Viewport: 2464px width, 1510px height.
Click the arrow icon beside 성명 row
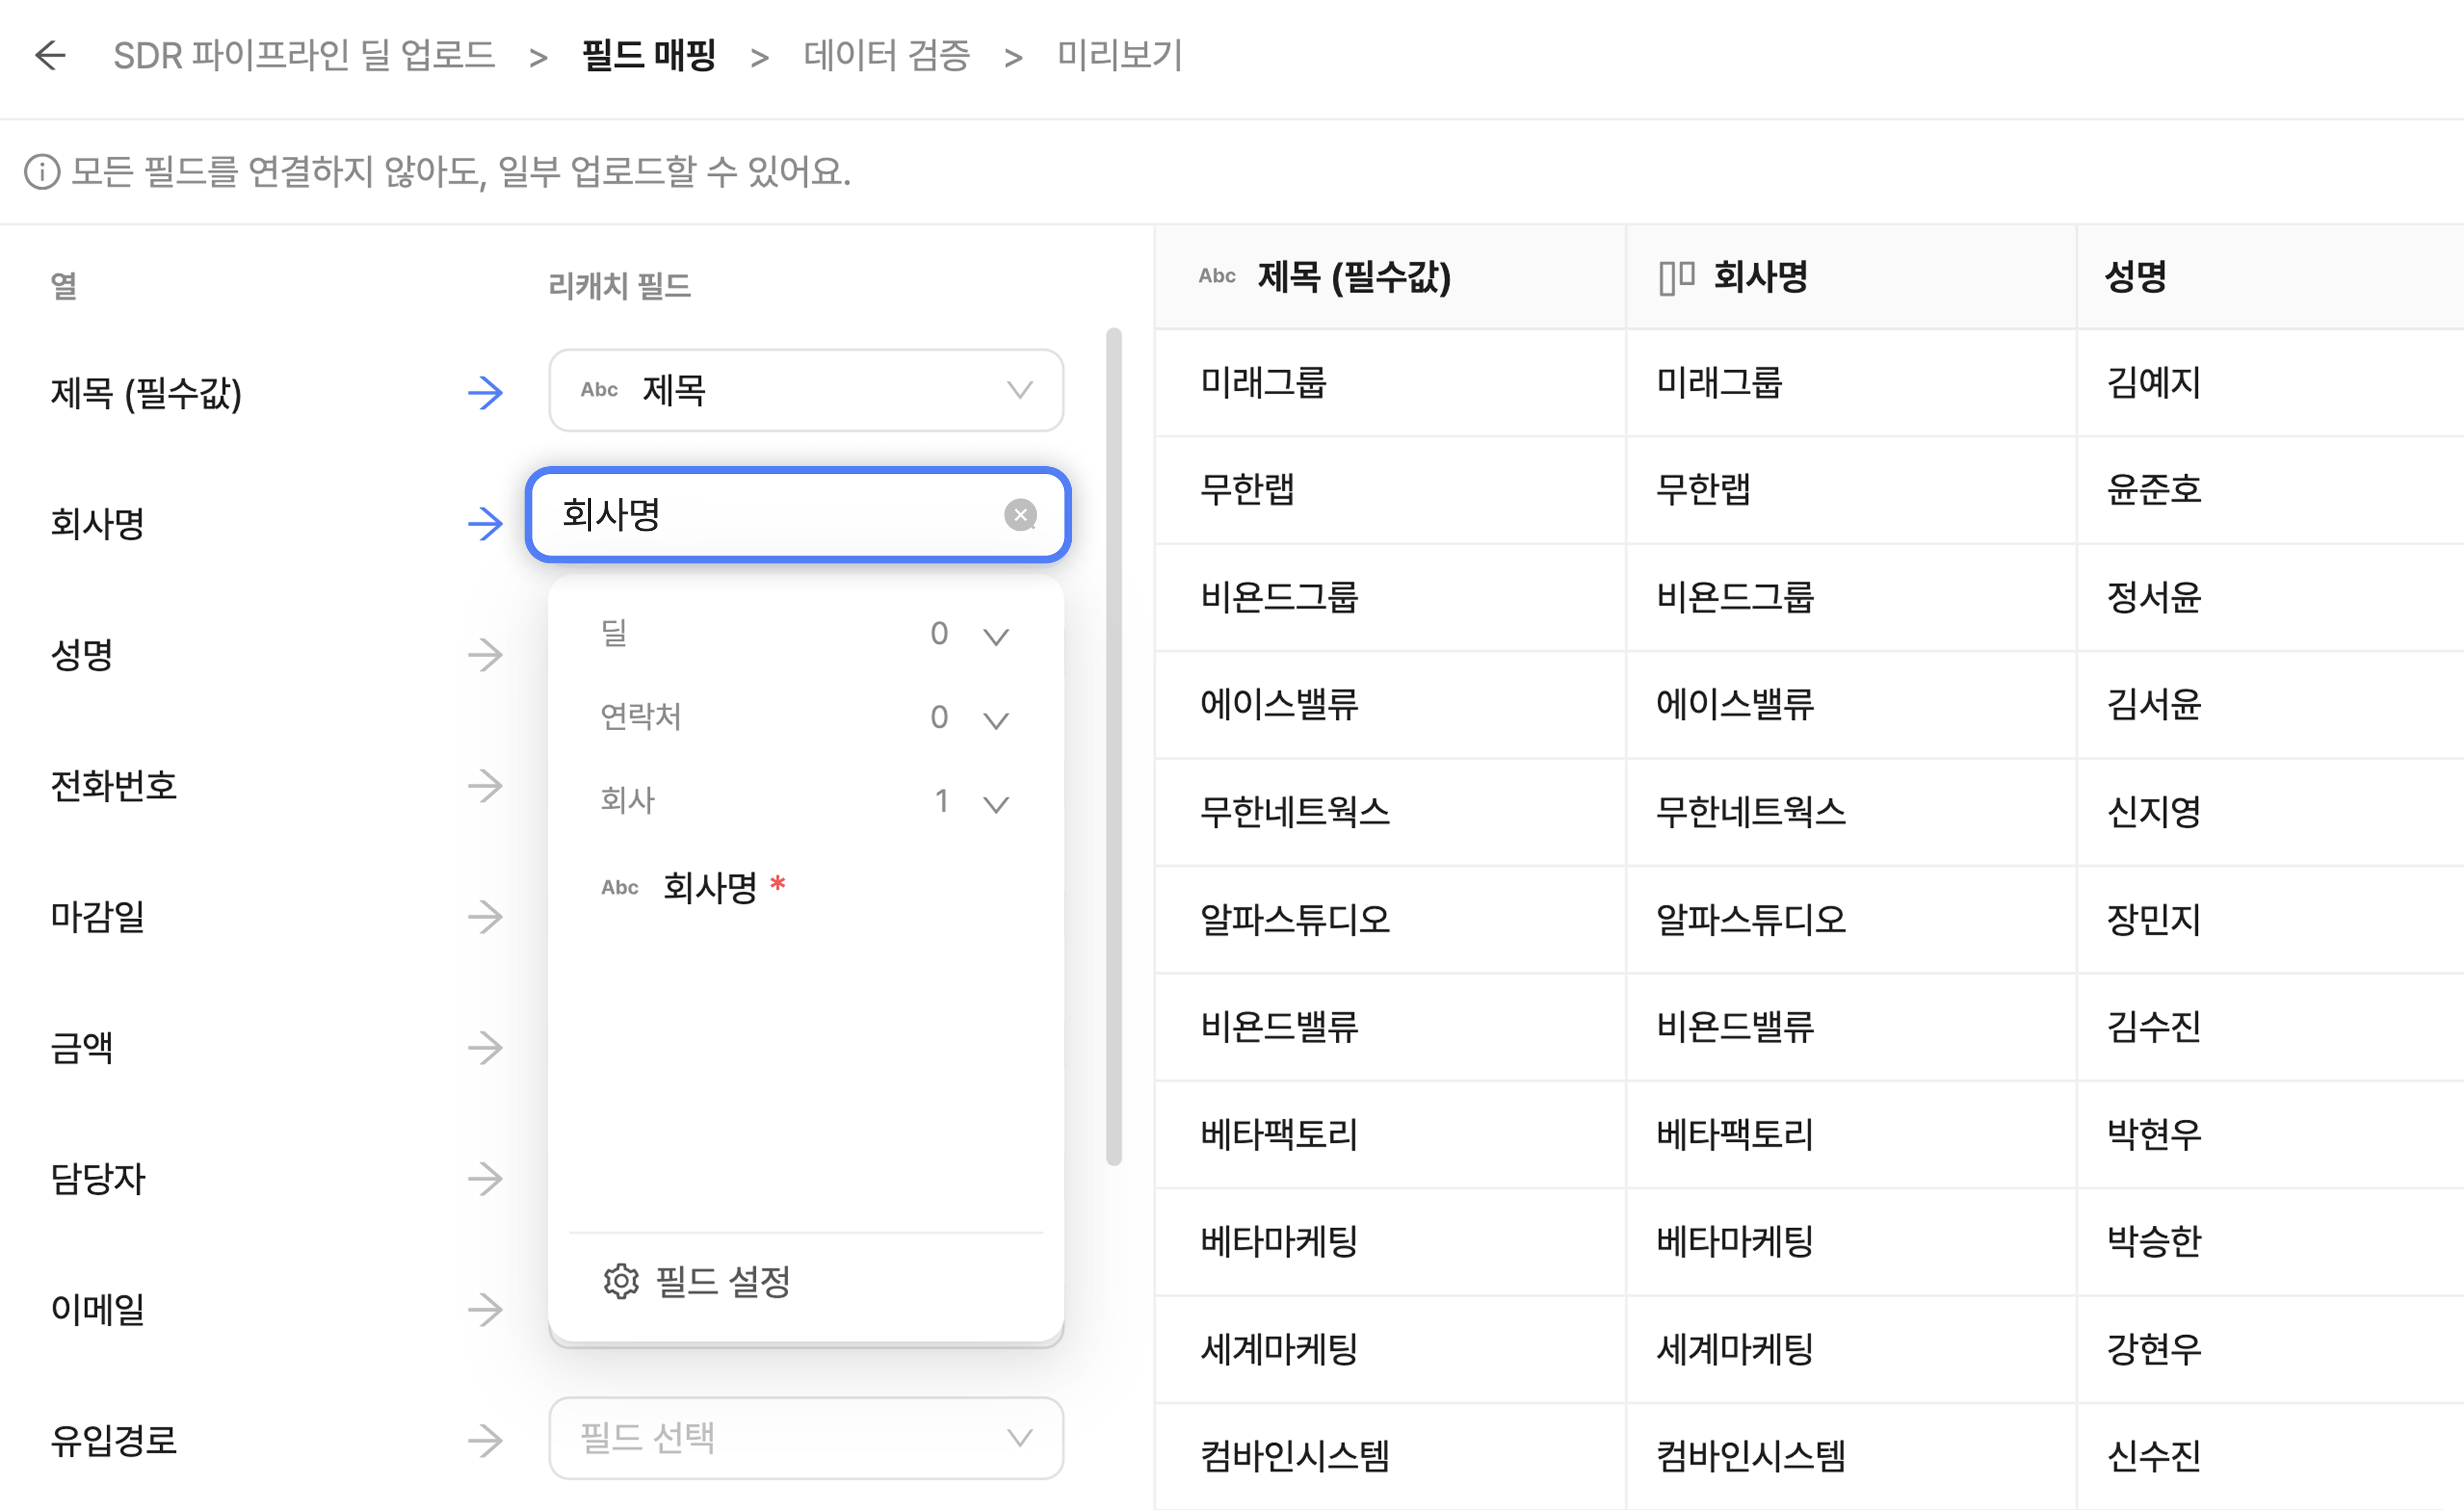pos(485,655)
